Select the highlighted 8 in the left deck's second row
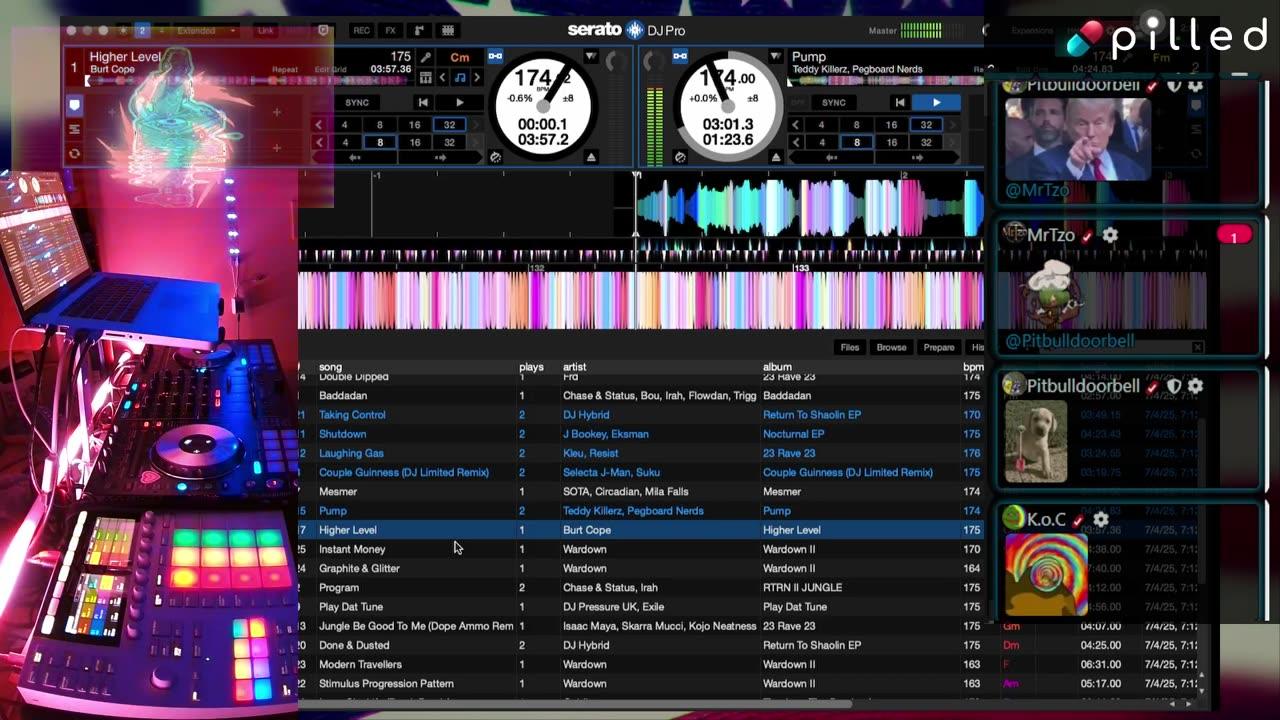Image resolution: width=1280 pixels, height=720 pixels. click(x=379, y=142)
